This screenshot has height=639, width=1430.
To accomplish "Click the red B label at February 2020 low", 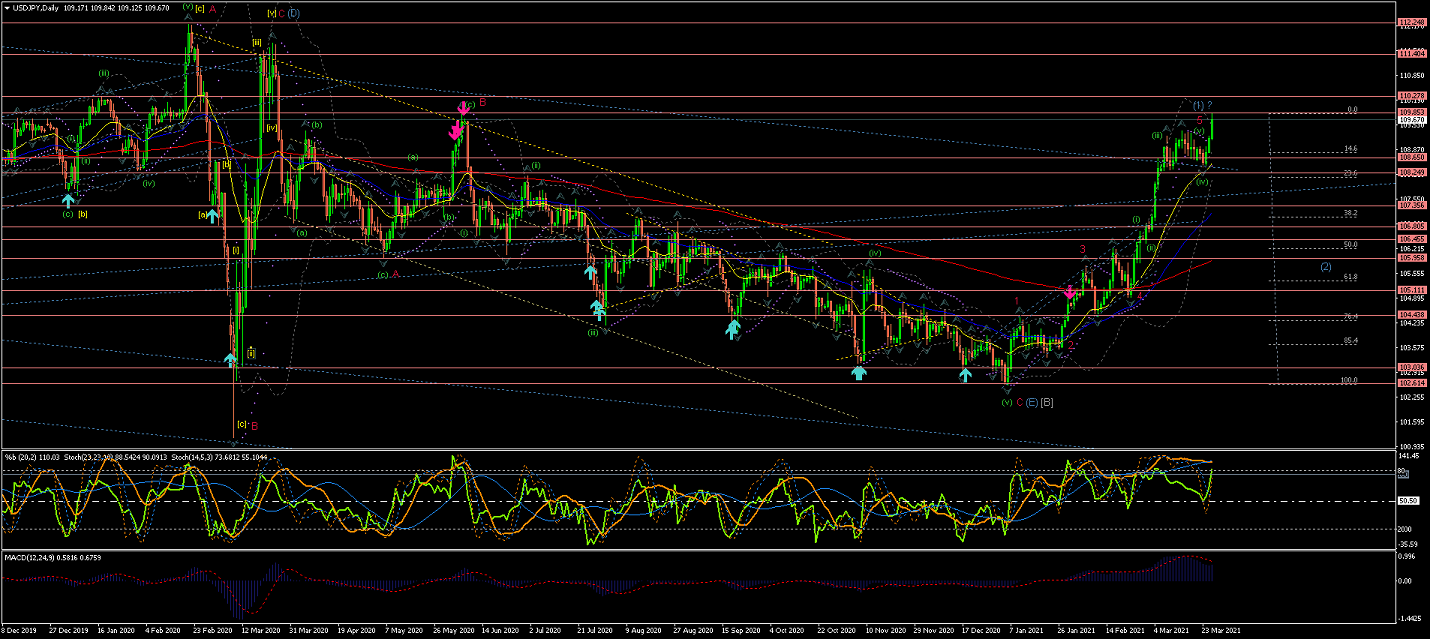I will (x=254, y=426).
